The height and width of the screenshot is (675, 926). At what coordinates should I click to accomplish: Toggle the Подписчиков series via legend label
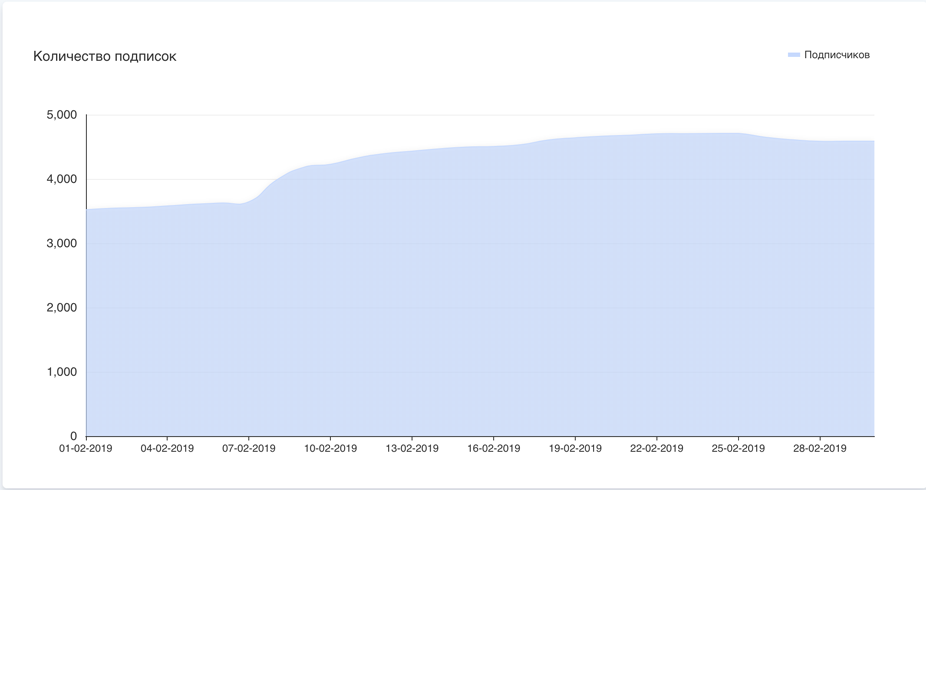[836, 55]
